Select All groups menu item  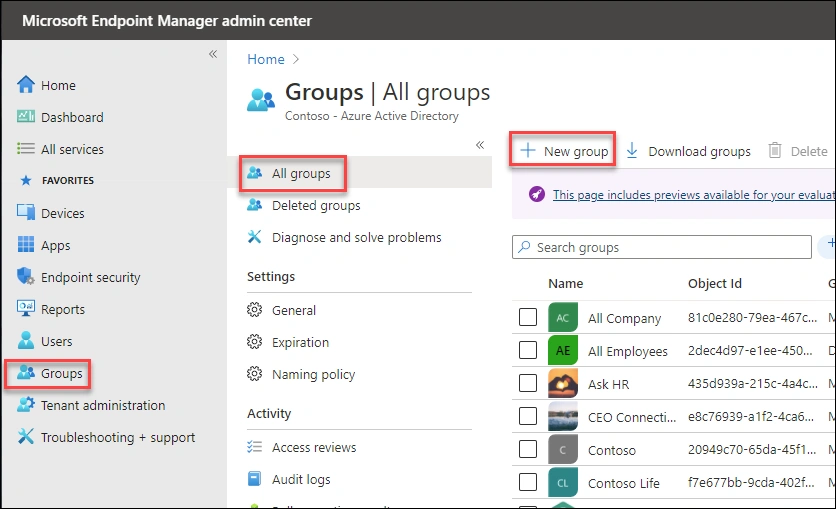[301, 173]
